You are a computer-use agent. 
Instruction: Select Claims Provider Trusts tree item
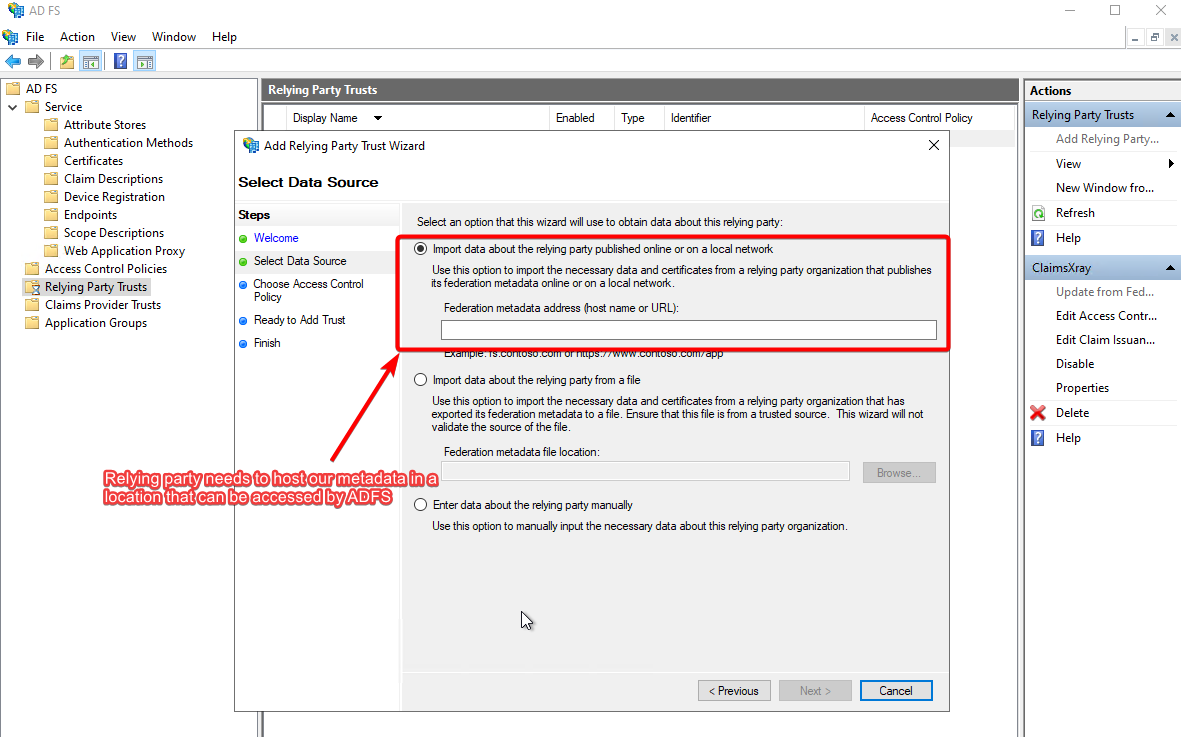pyautogui.click(x=102, y=305)
